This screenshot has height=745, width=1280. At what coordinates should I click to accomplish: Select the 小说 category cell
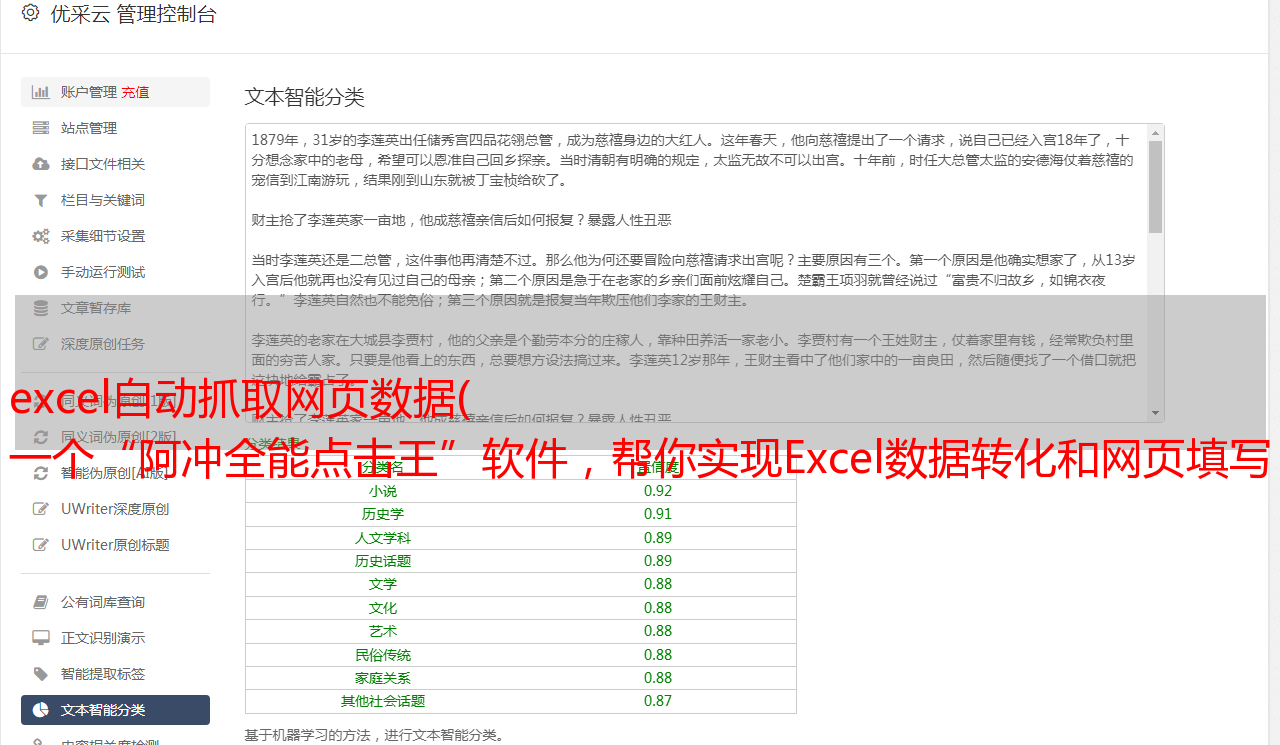(383, 491)
